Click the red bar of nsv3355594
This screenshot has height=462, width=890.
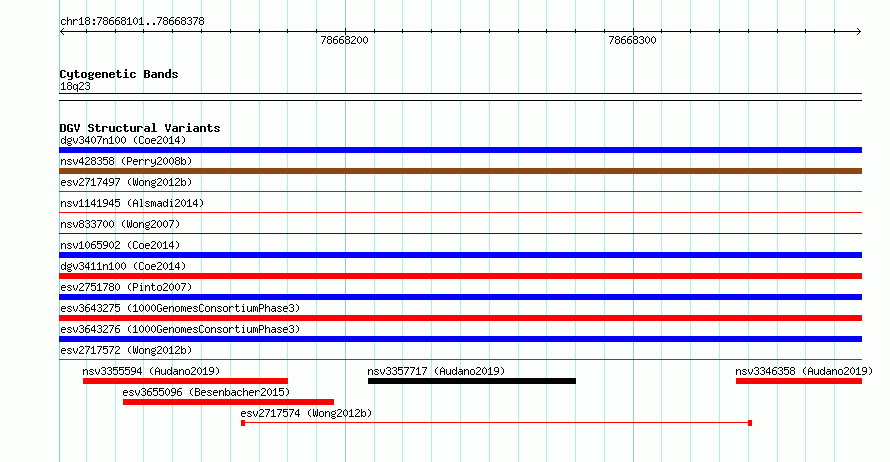click(x=185, y=381)
